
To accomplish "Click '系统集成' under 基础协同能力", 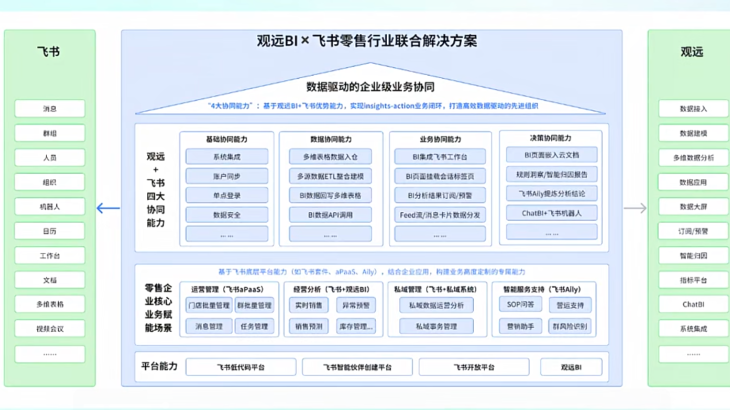I will point(227,157).
